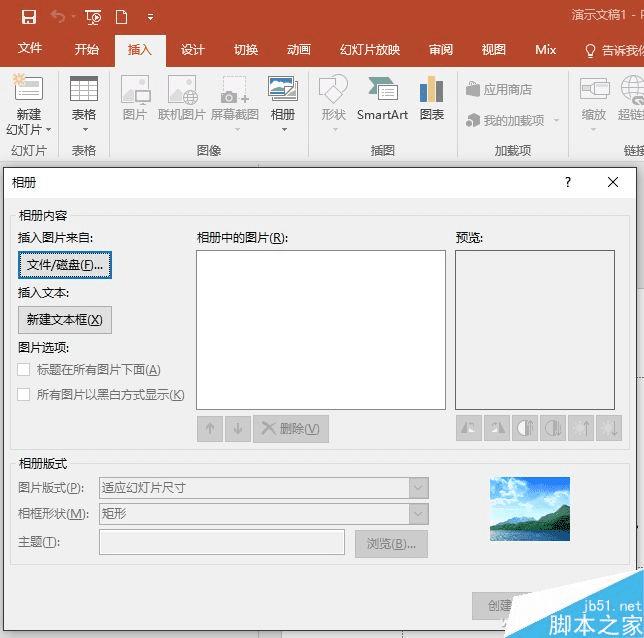Open help with the question mark in 相册 dialog
Viewport: 644px width, 638px height.
tap(568, 182)
